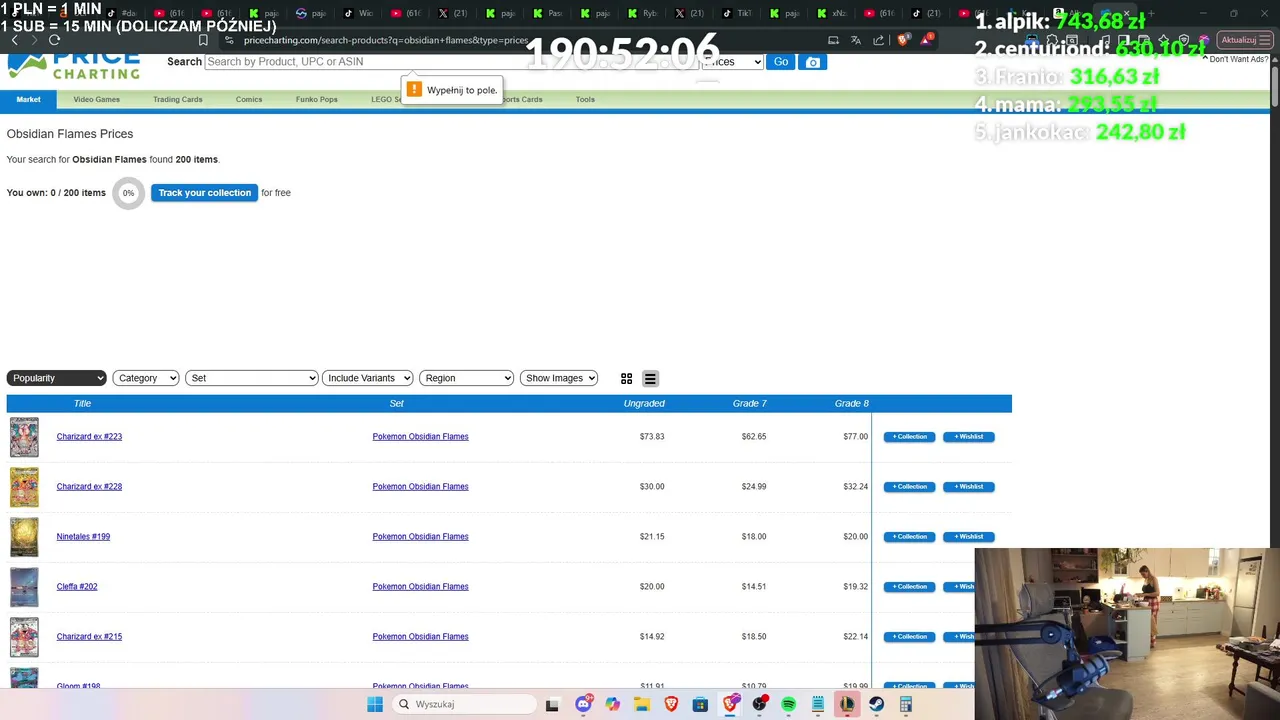
Task: Click the browser address bar URL
Action: [386, 40]
